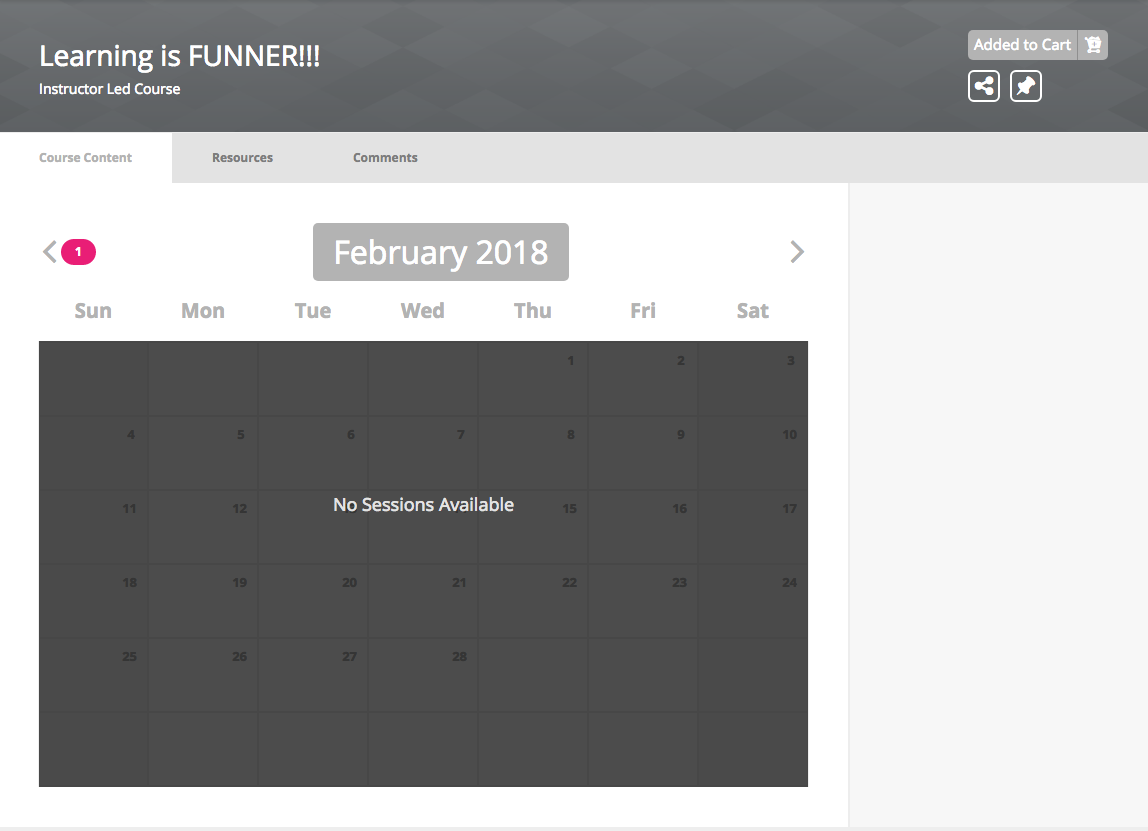
Task: Select calendar day 7
Action: (x=422, y=452)
